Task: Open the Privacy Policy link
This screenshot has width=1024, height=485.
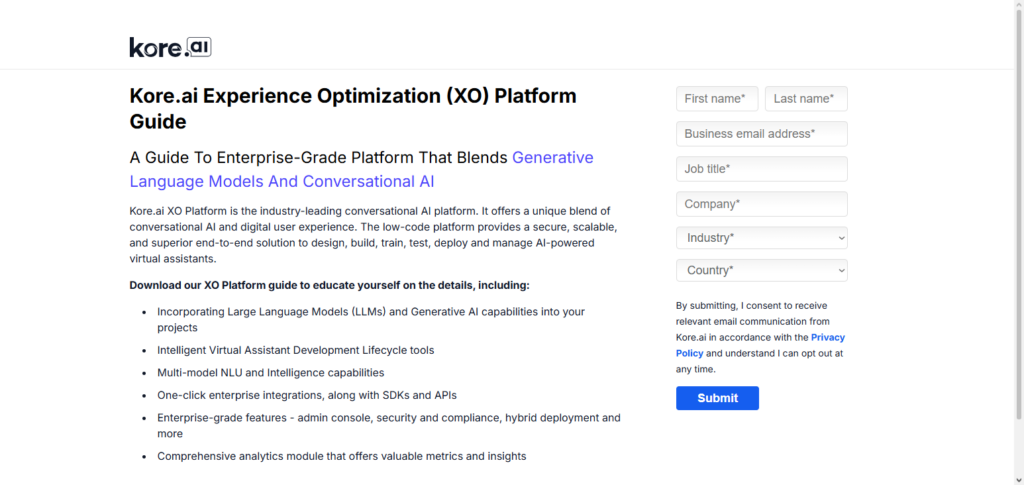Action: [x=760, y=345]
